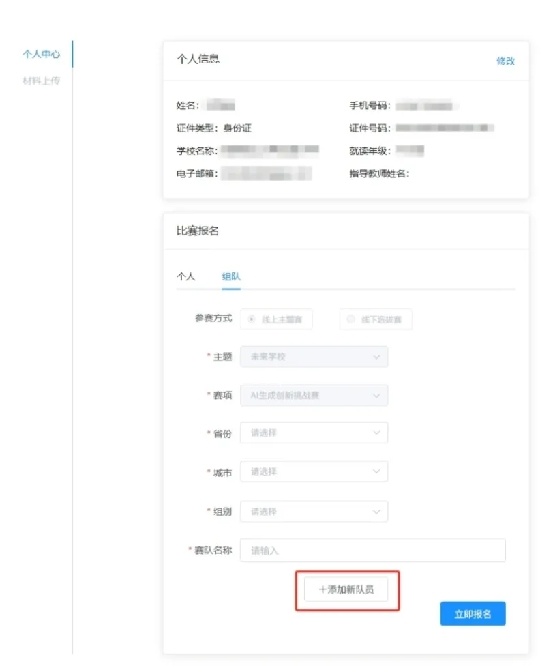Expand the 组别 group dropdown

314,511
